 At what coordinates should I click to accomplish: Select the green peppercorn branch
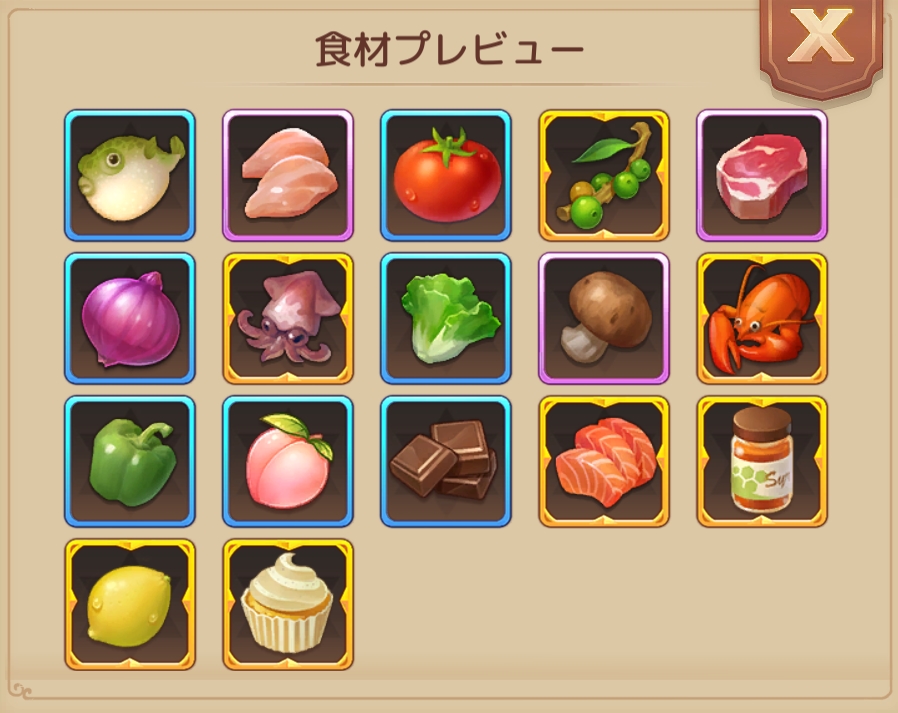(x=604, y=175)
